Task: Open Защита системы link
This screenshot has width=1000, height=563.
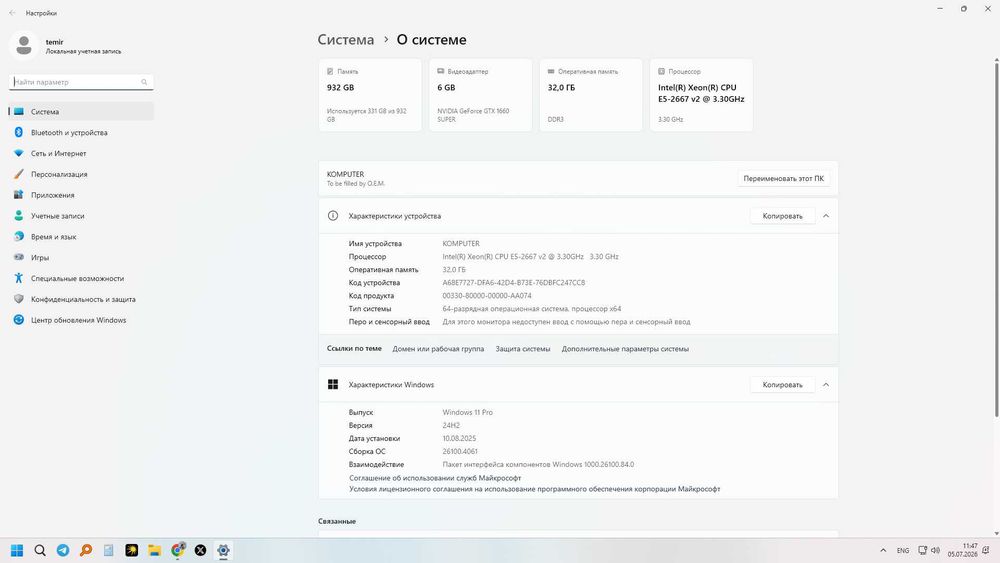Action: (x=523, y=349)
